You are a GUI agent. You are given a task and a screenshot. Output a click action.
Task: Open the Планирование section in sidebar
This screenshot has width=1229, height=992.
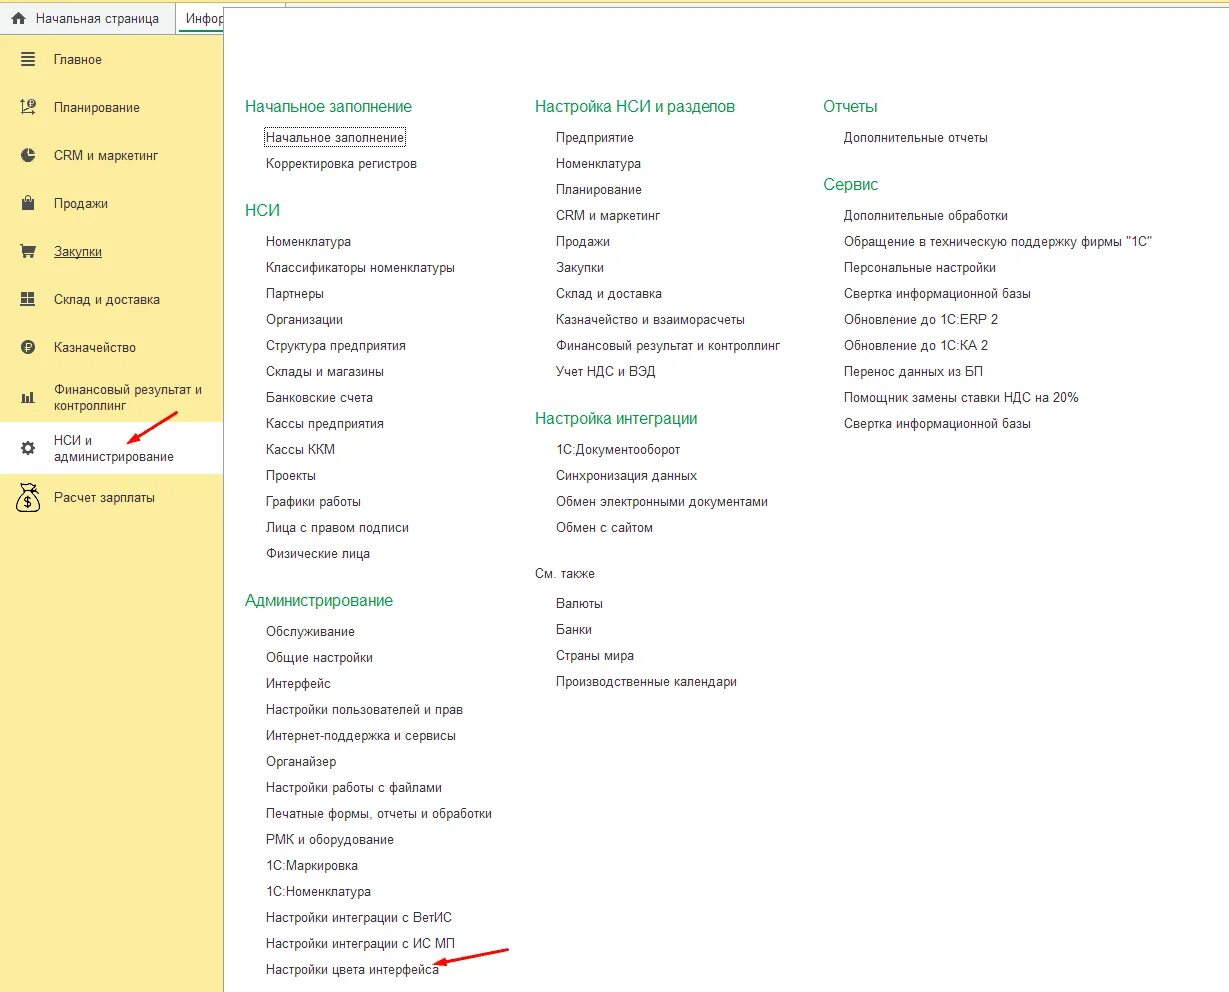97,108
